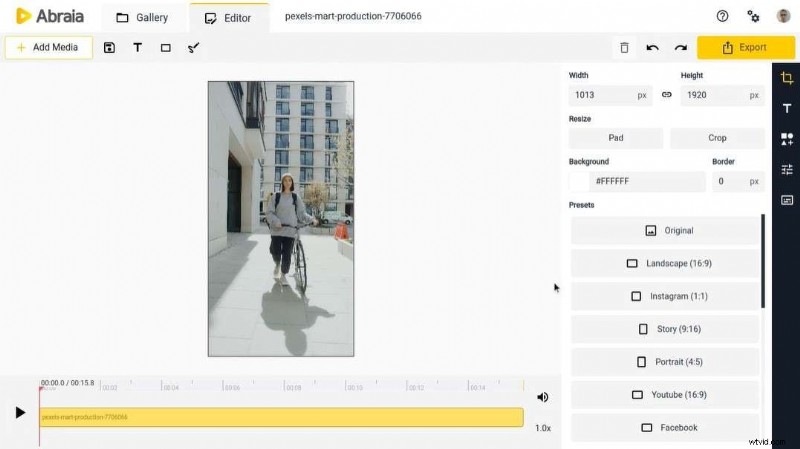Toggle the aspect ratio link icon
Screen dimensions: 800x449
tap(666, 95)
